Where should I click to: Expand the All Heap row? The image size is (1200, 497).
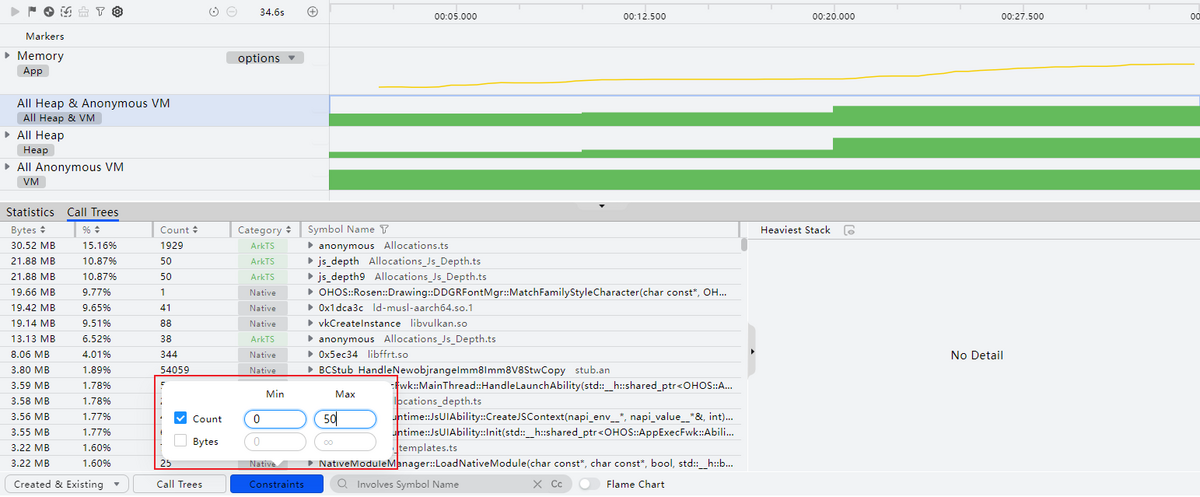pos(8,135)
